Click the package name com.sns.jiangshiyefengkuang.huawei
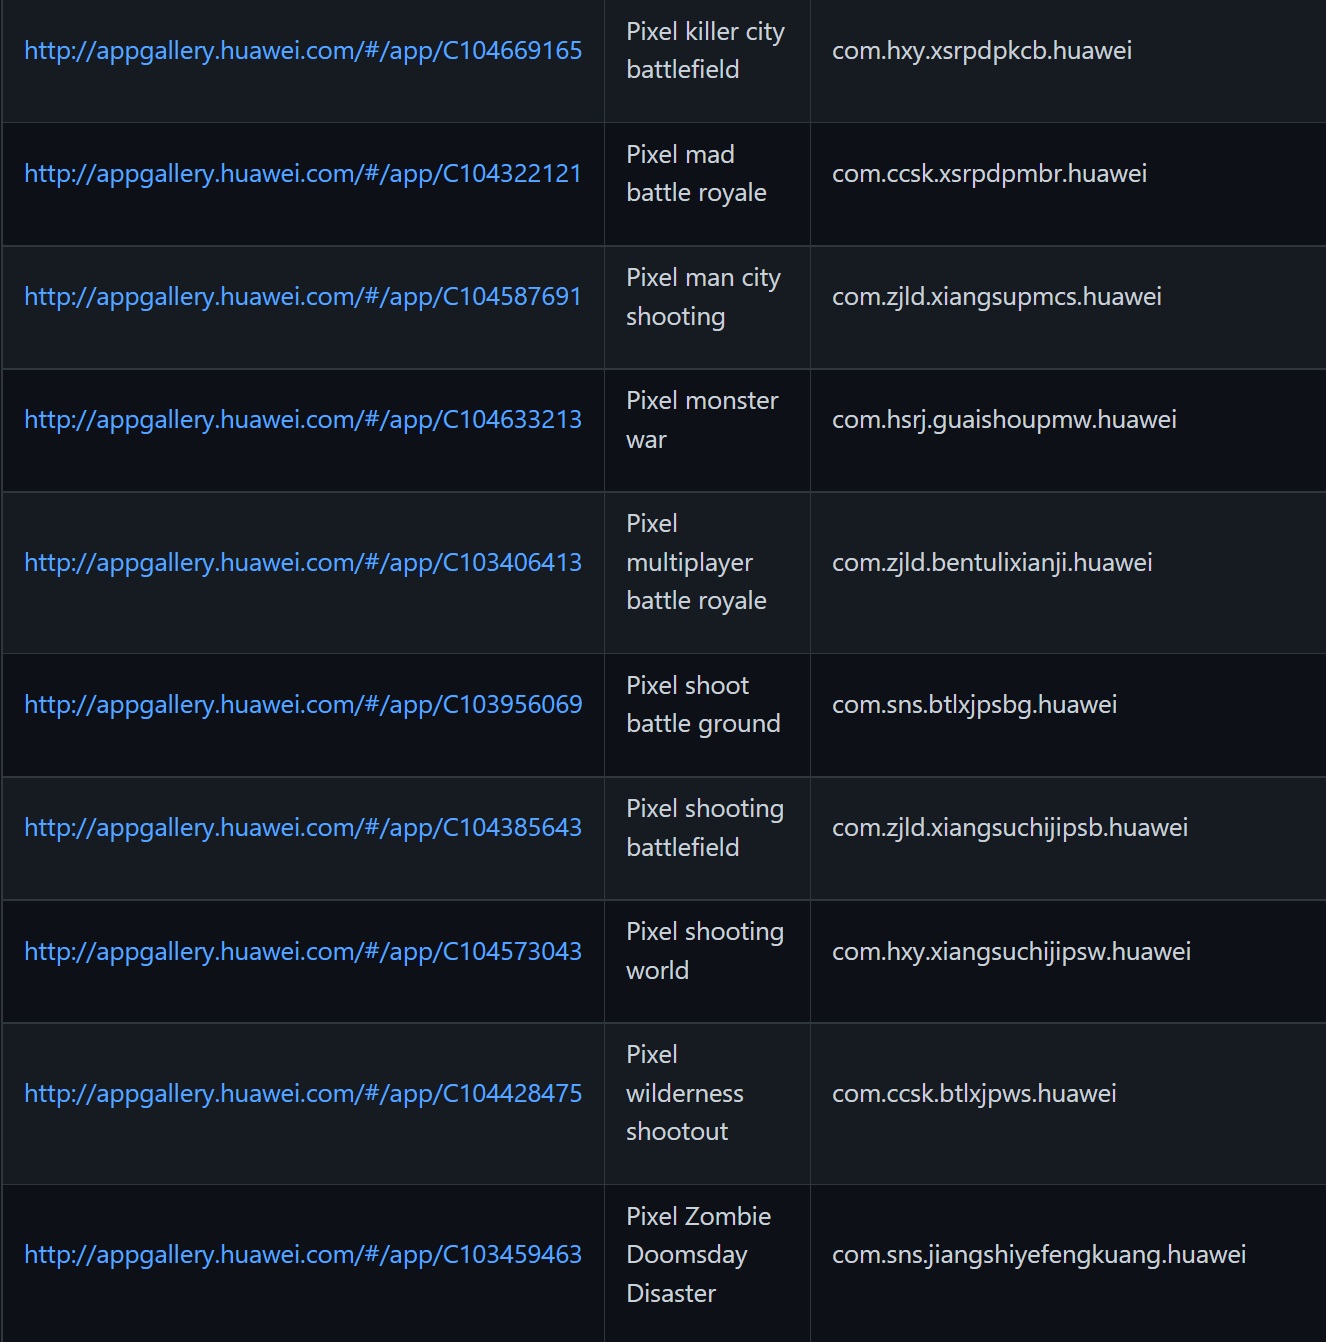 point(1039,1255)
